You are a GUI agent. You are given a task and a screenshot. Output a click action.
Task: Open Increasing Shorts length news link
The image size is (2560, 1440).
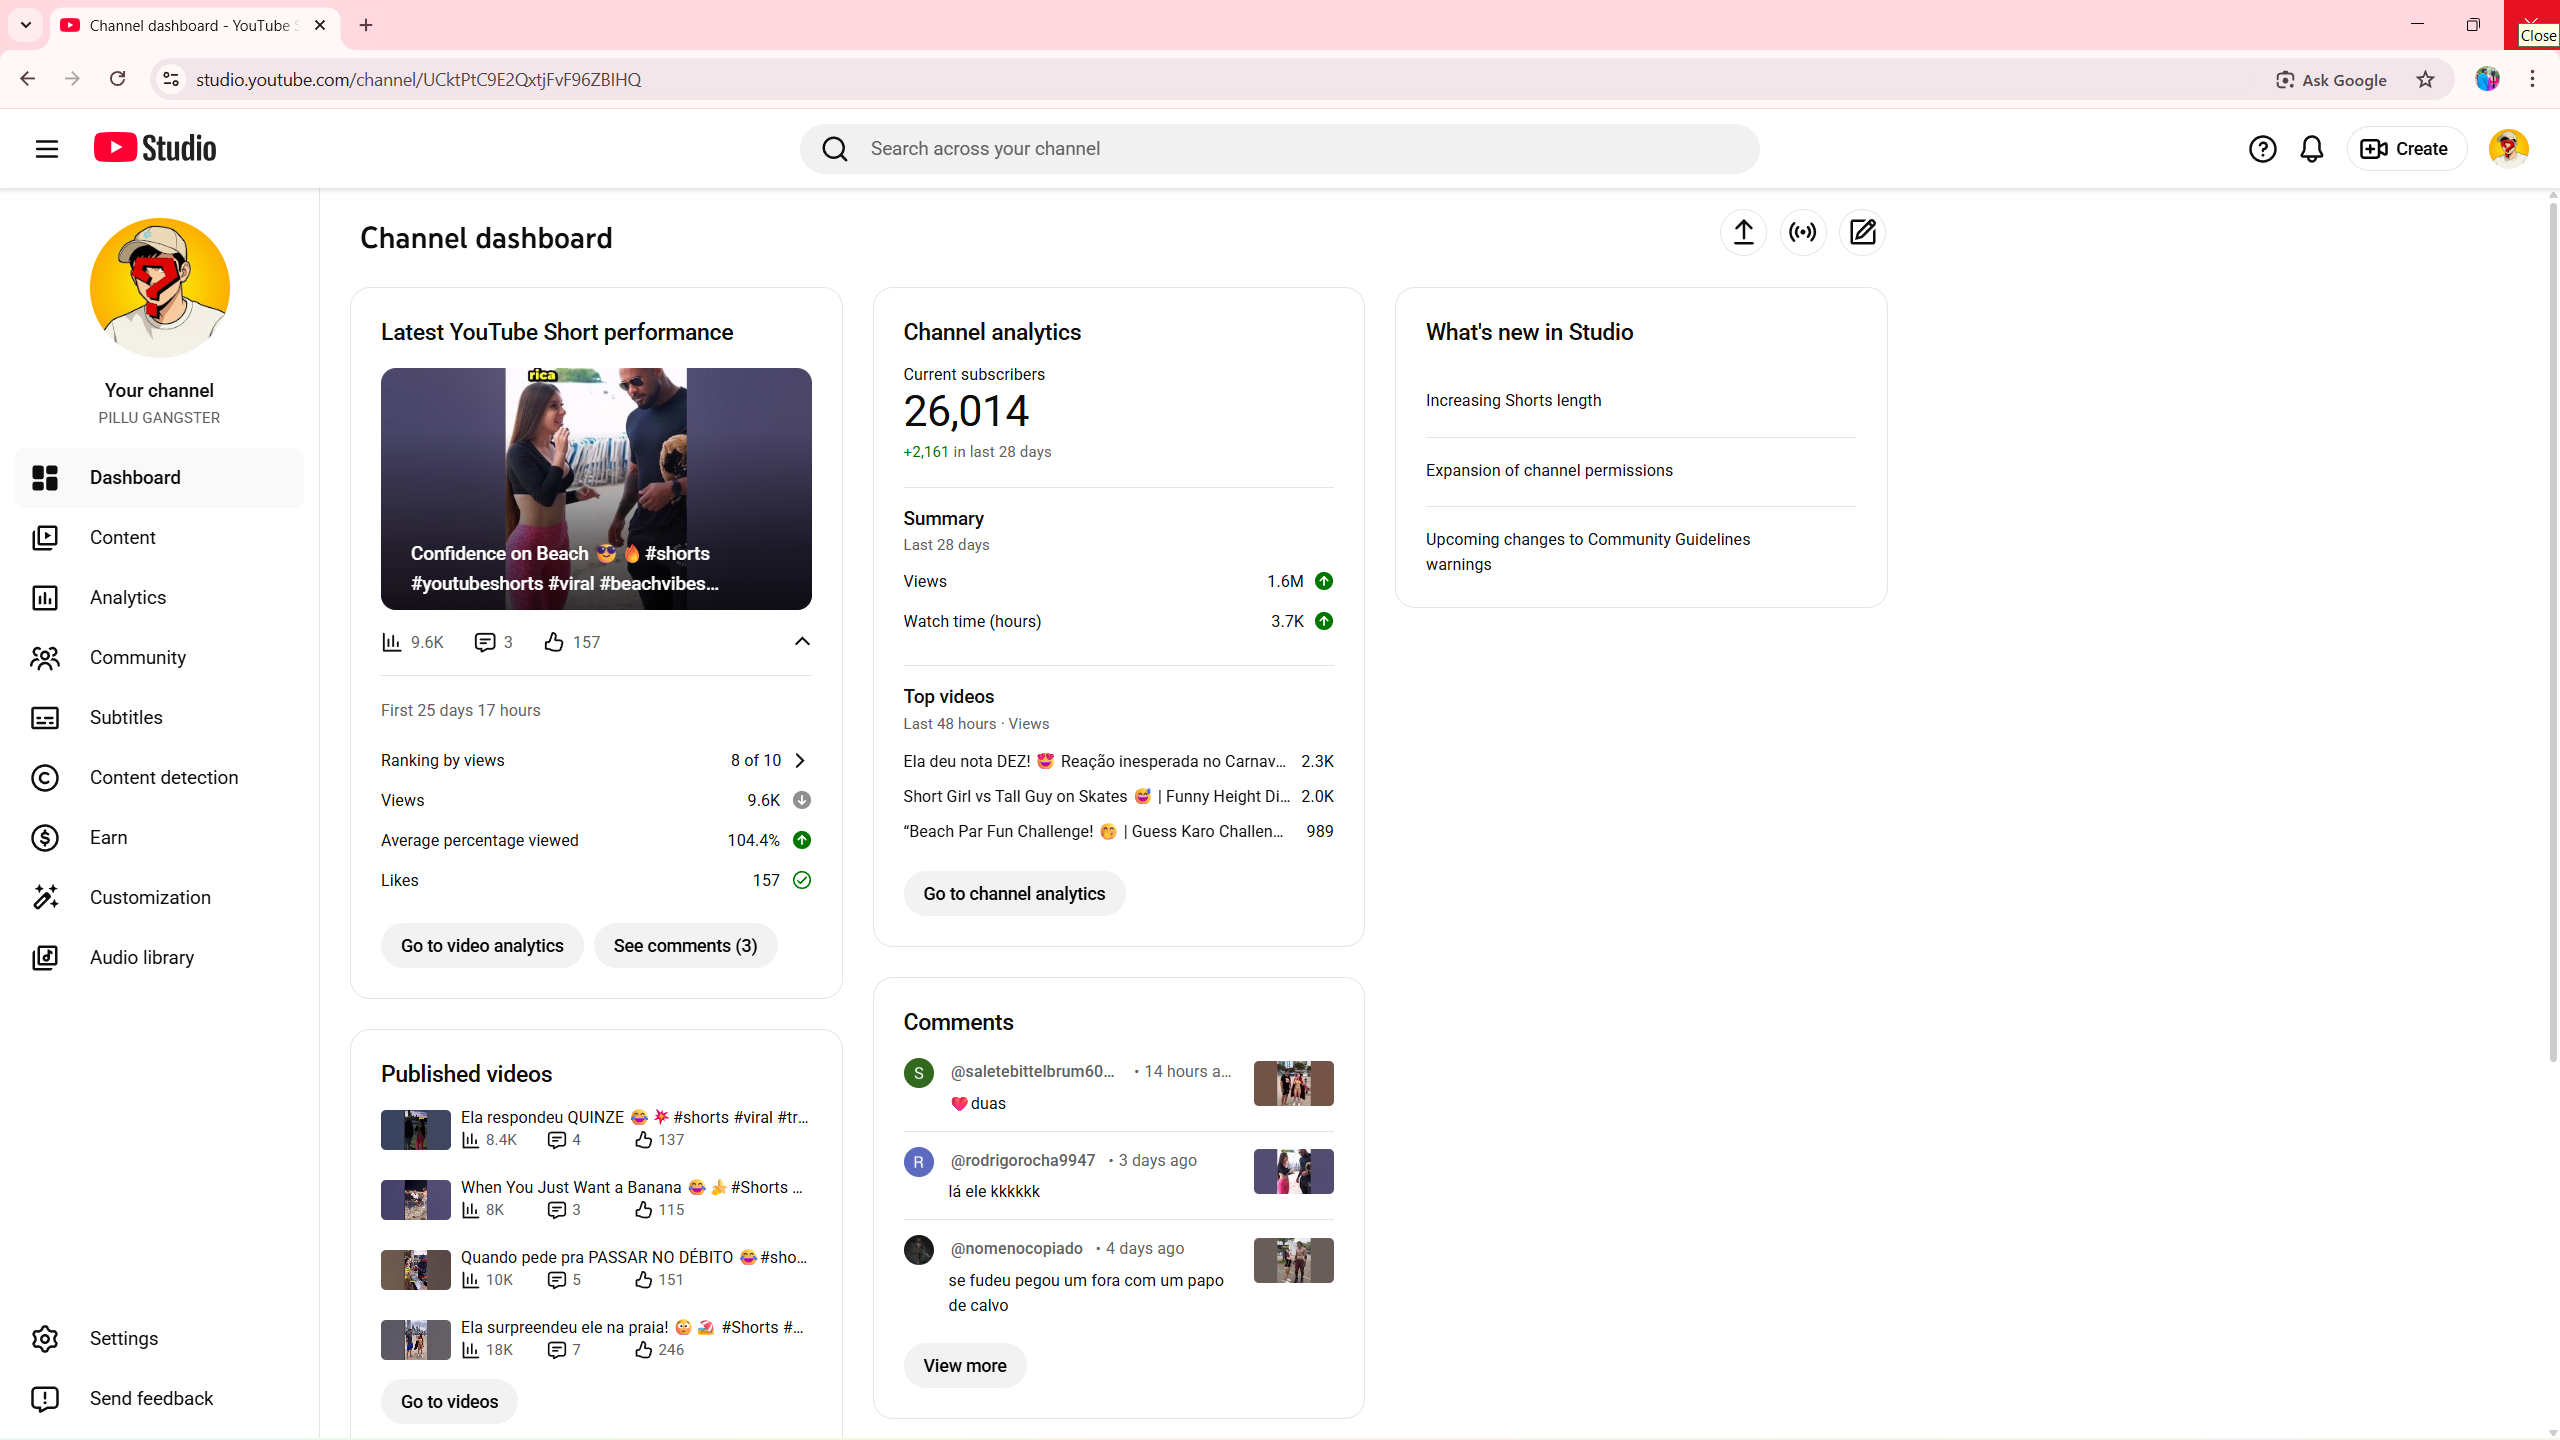click(1513, 400)
